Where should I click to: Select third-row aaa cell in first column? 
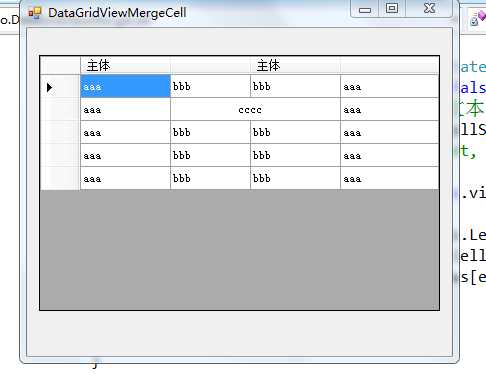(125, 132)
